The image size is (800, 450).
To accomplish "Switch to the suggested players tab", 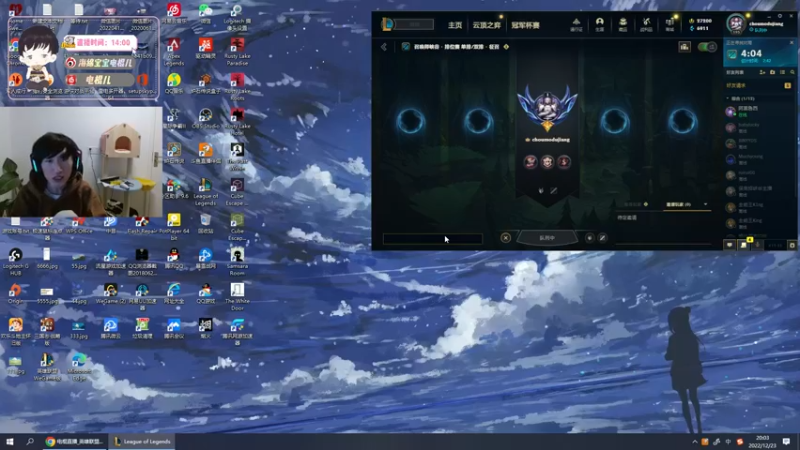I will [635, 204].
